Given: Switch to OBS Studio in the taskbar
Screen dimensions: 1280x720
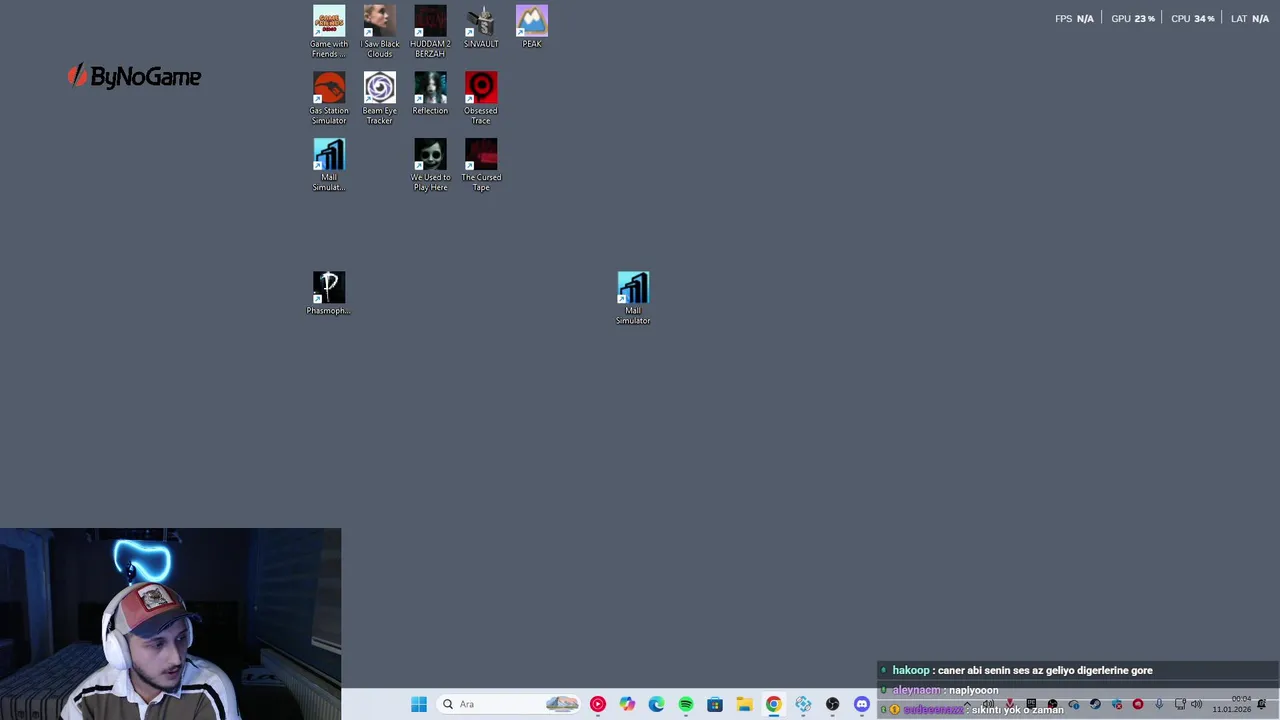Looking at the screenshot, I should [x=833, y=704].
